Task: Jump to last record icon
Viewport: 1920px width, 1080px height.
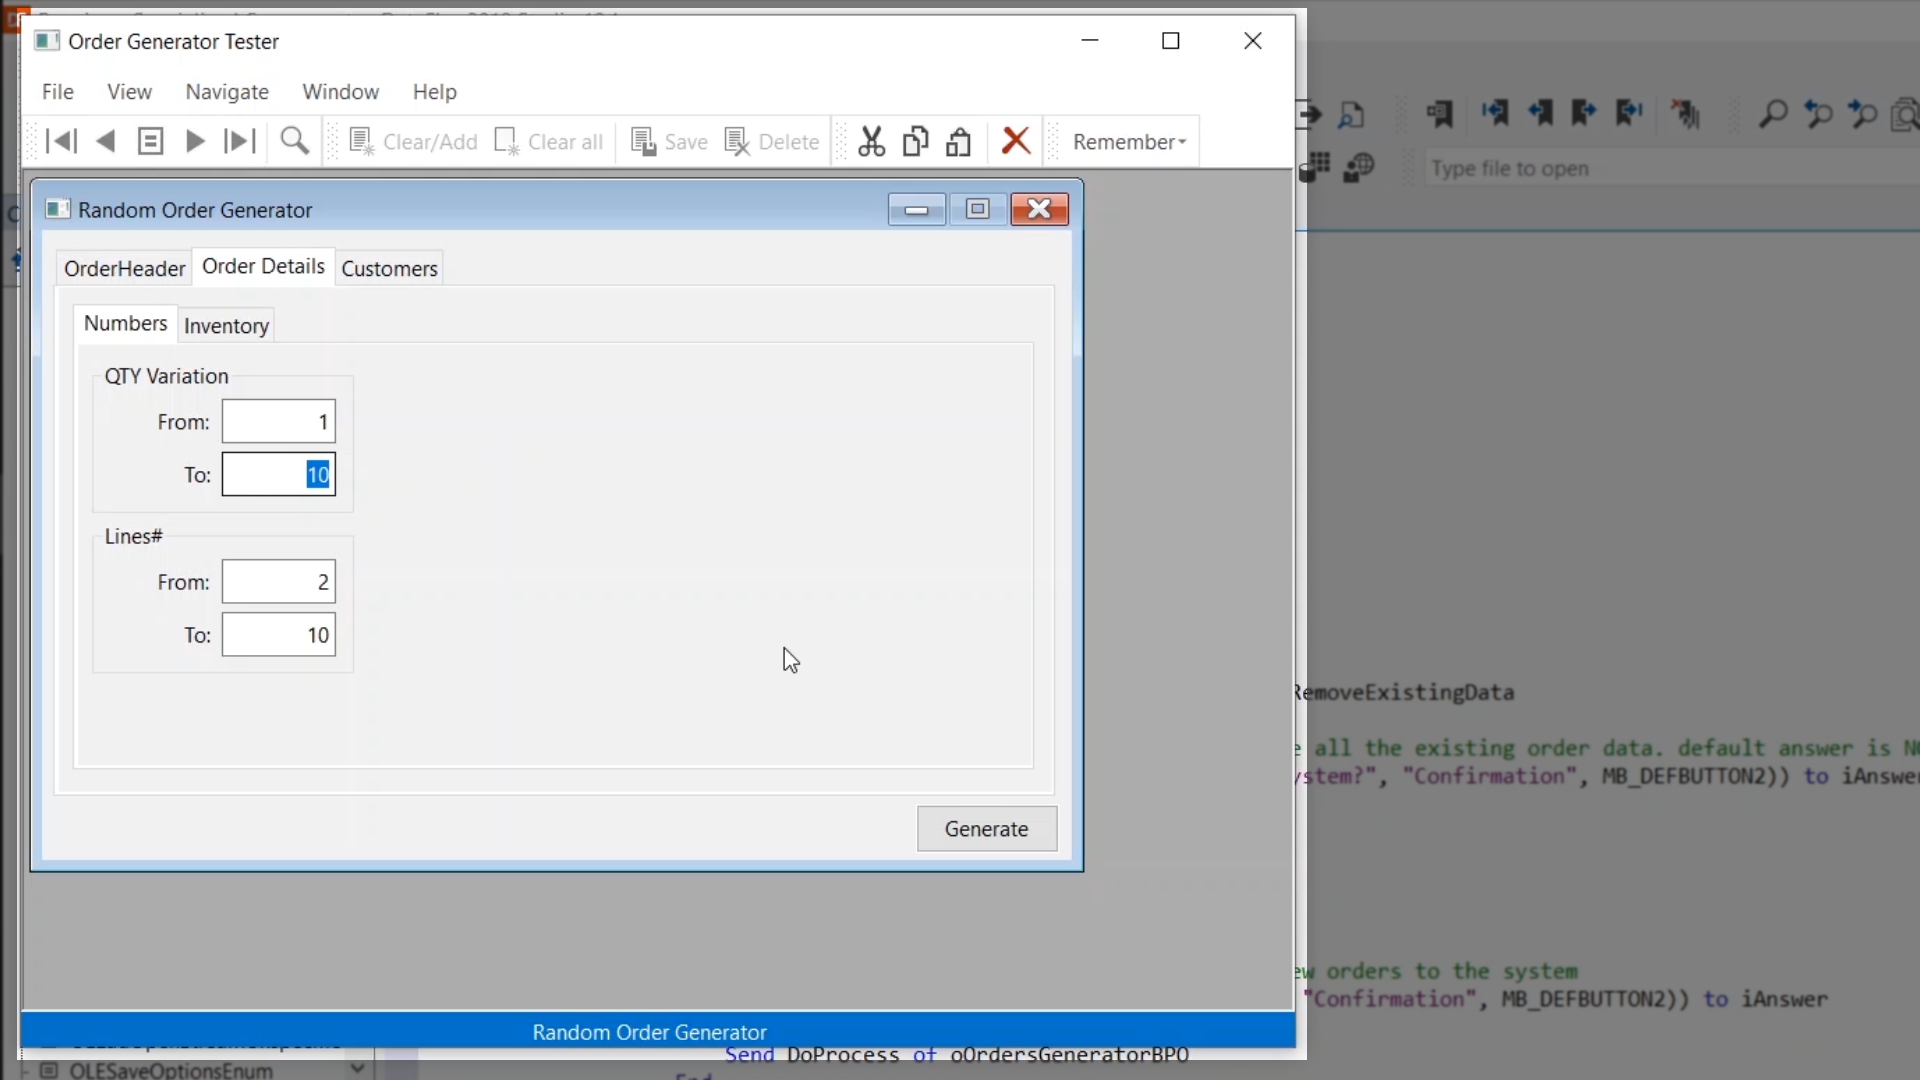Action: tap(239, 142)
